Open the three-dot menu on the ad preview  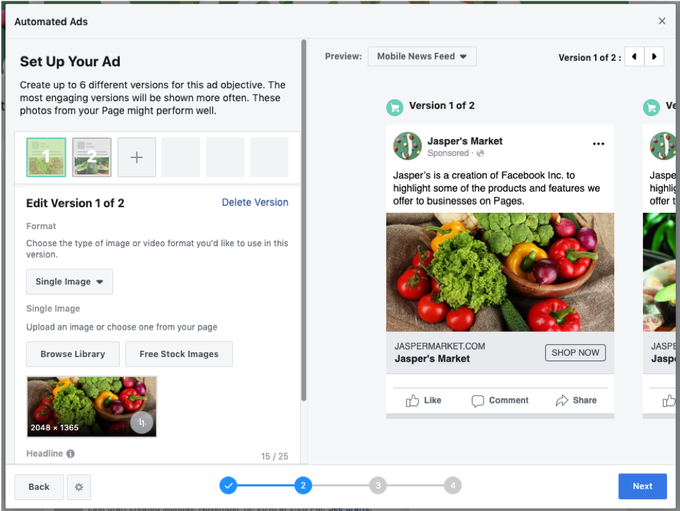pos(598,144)
